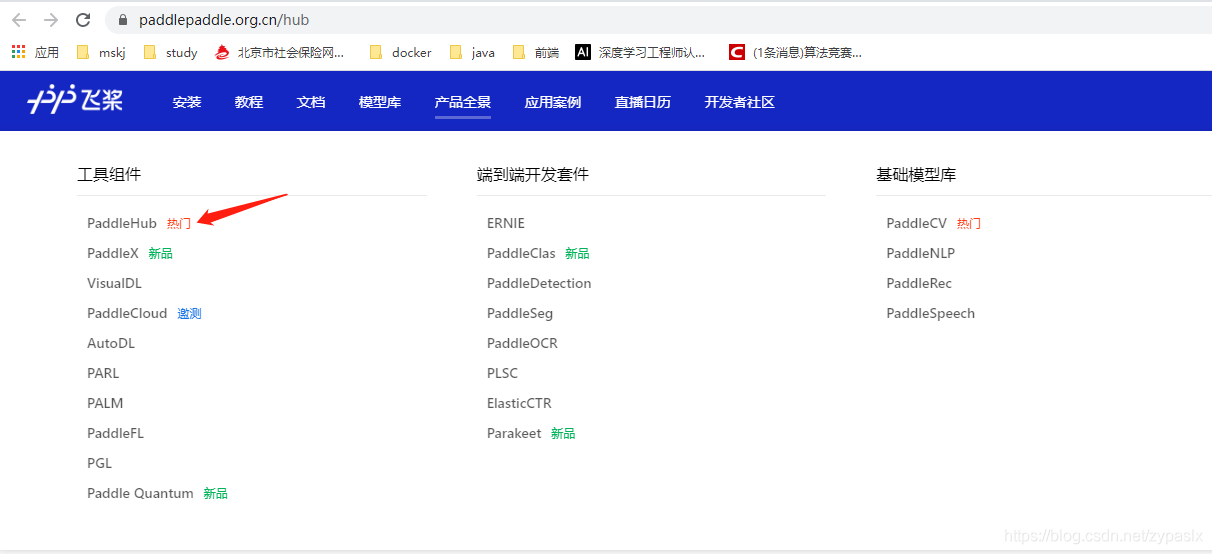The width and height of the screenshot is (1212, 554).
Task: Open the PaddleSeg link
Action: [x=520, y=313]
